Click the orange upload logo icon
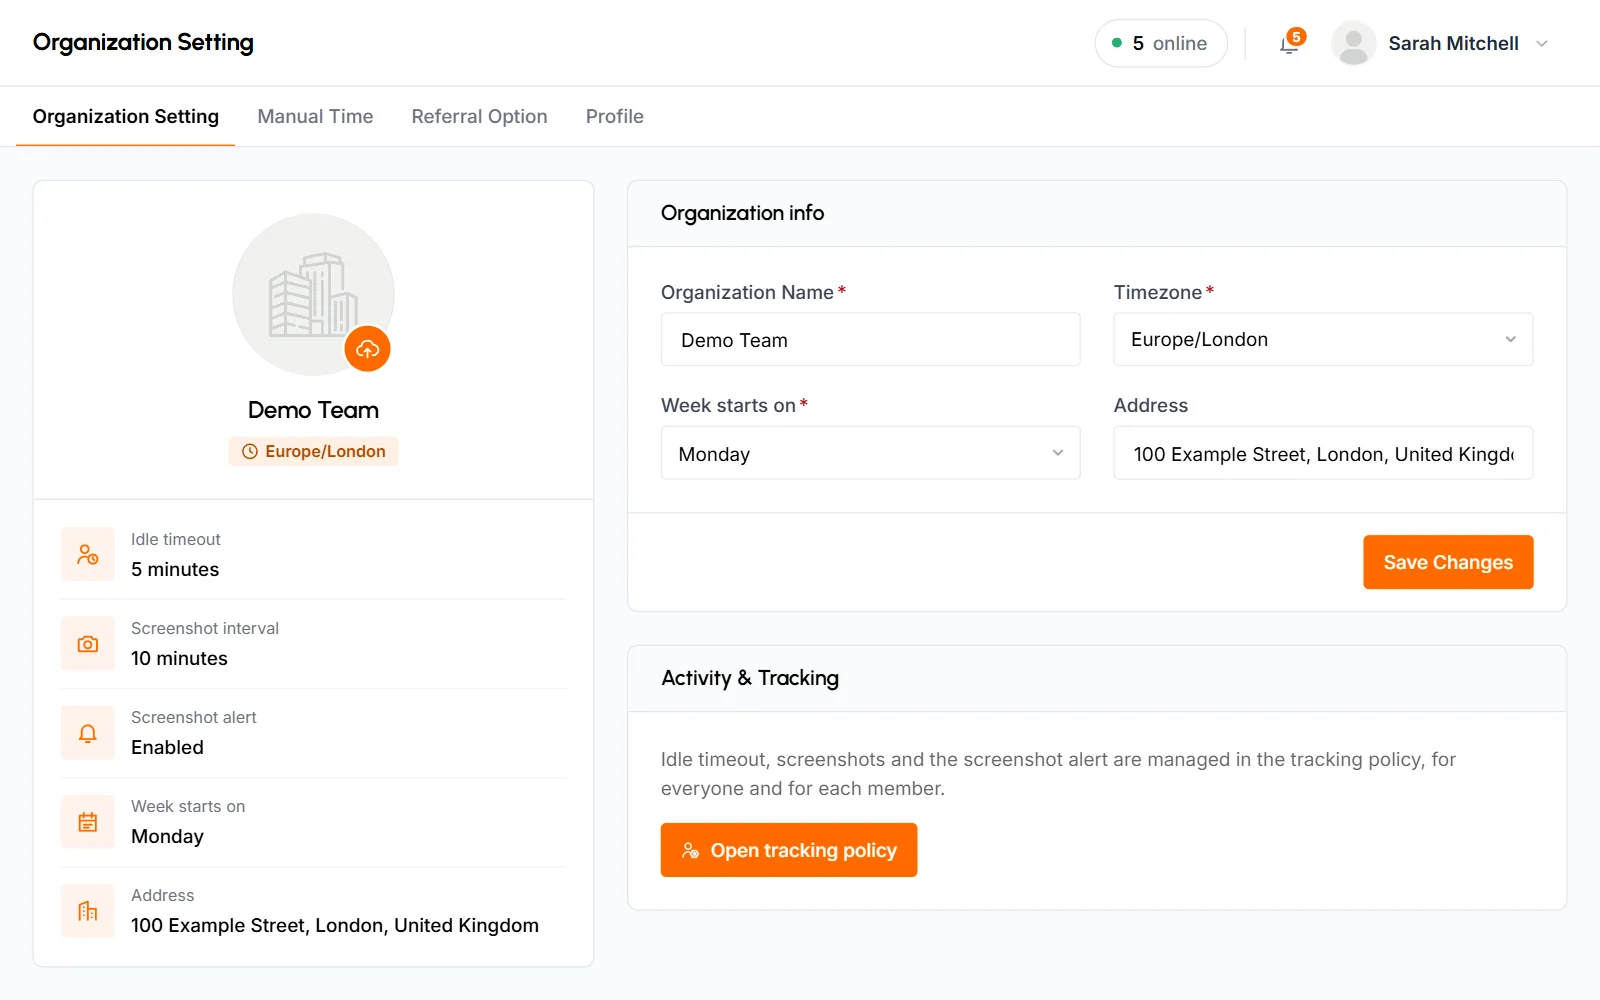 pos(367,349)
